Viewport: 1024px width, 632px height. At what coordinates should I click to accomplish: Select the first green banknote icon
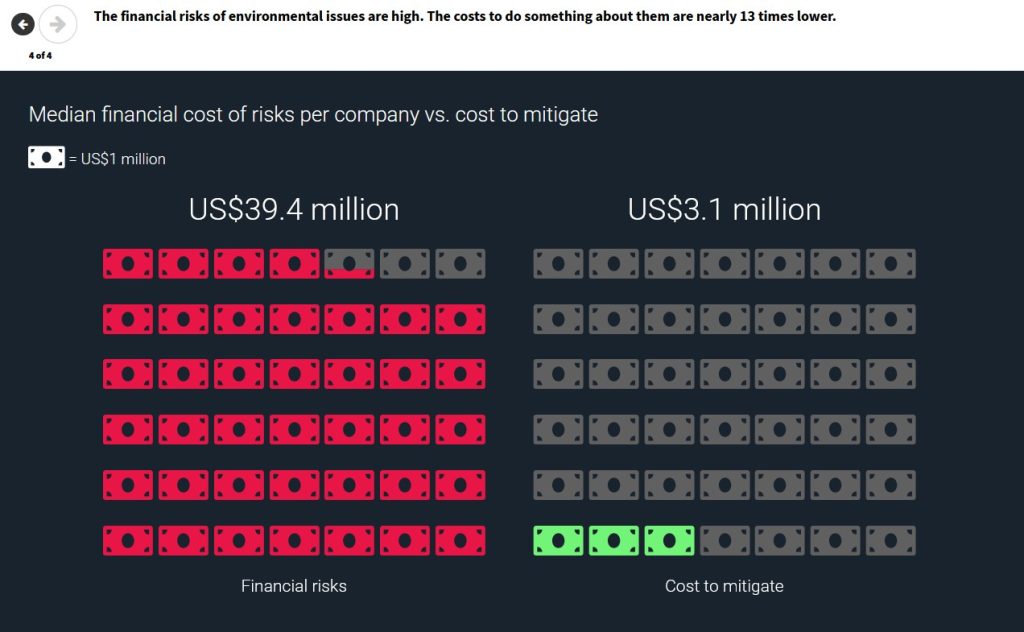tap(558, 541)
